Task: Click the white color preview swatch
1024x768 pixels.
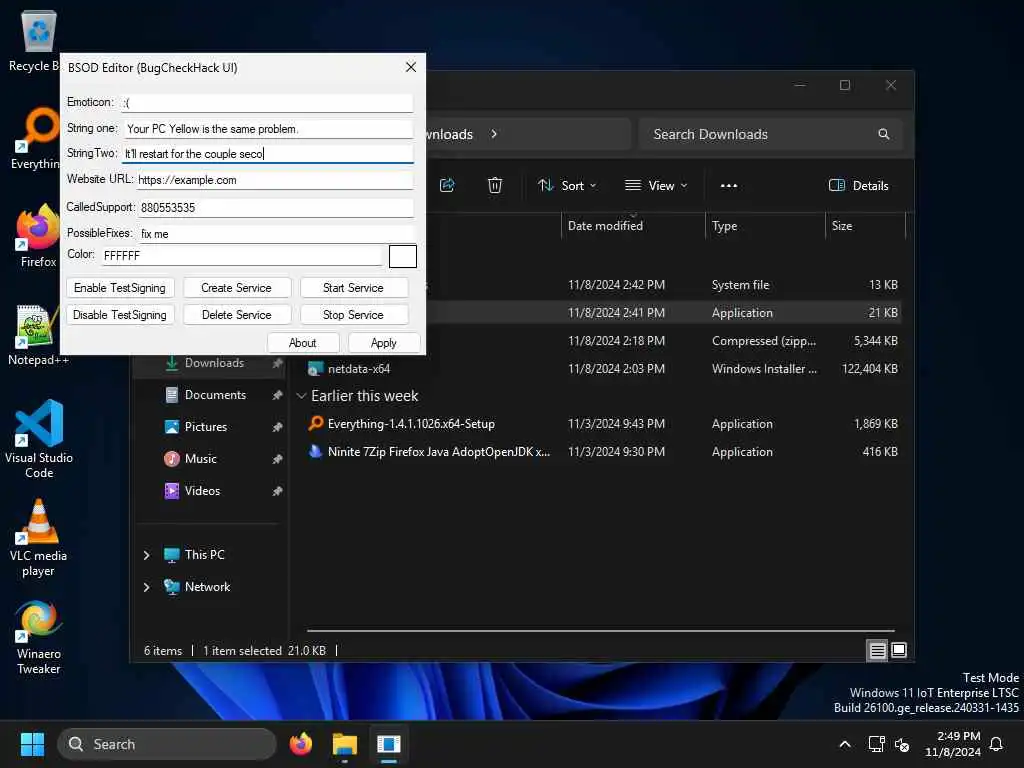Action: (402, 256)
